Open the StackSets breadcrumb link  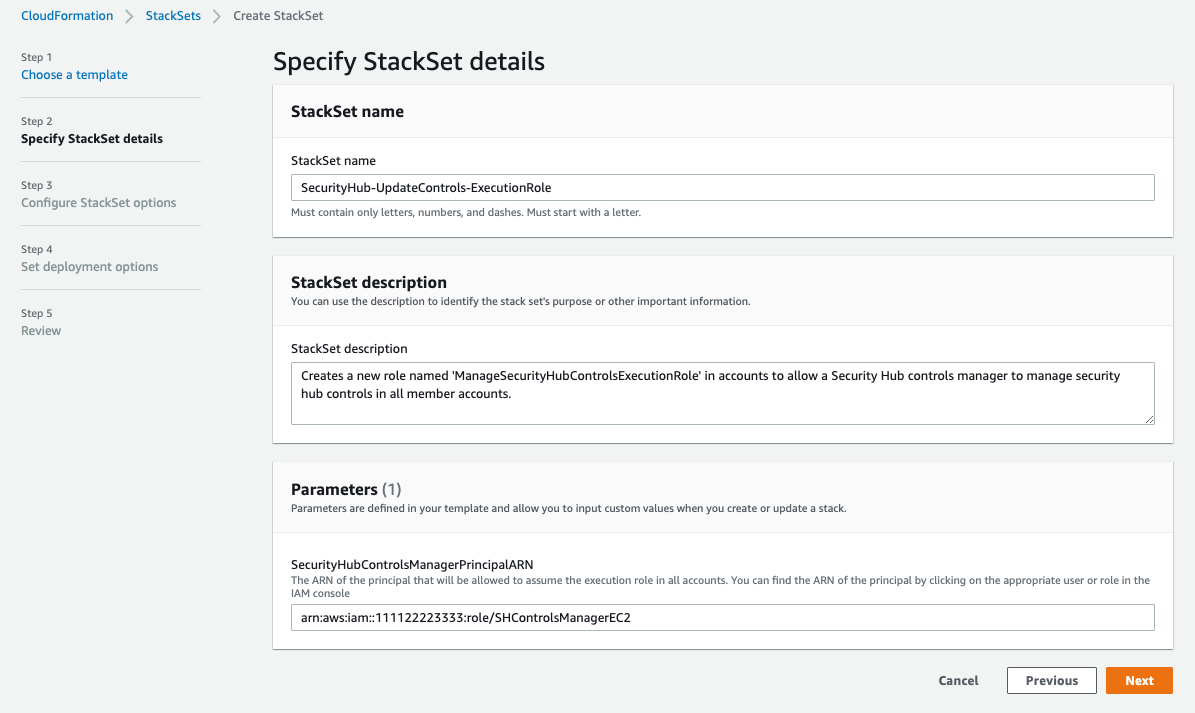point(173,16)
